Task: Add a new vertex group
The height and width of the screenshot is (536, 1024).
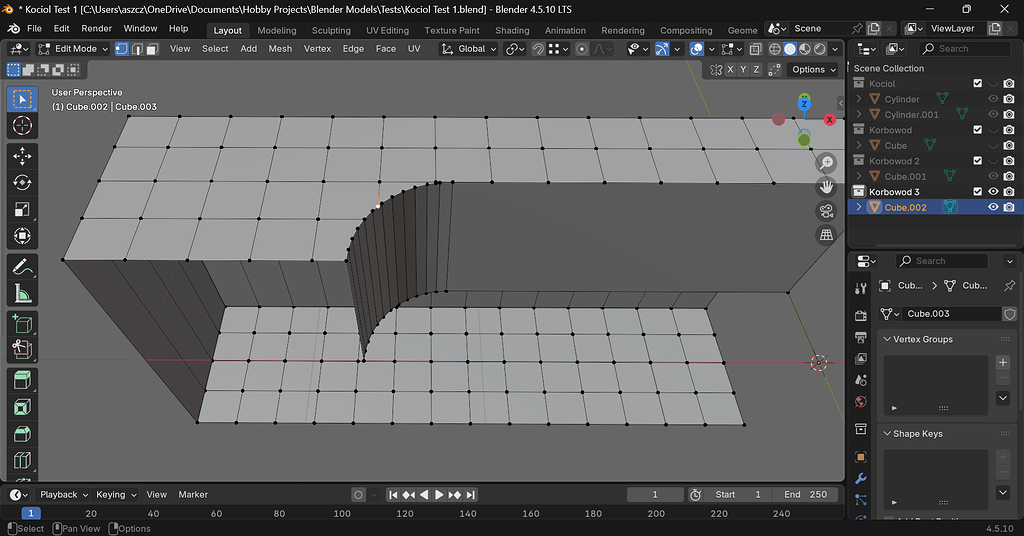Action: click(x=1003, y=362)
